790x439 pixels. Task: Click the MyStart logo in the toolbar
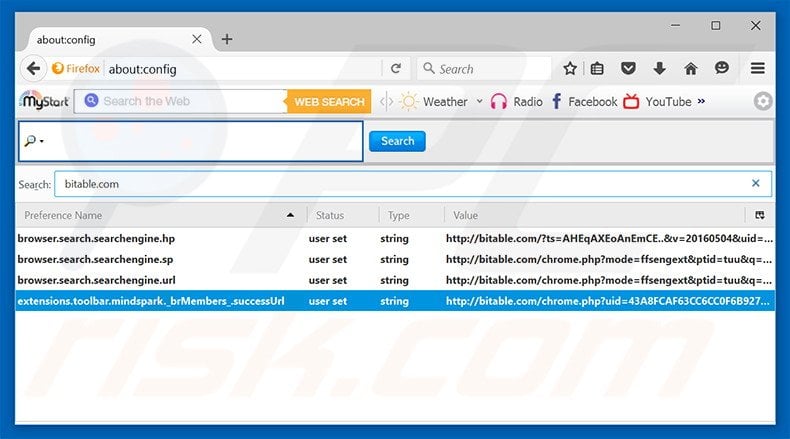(x=44, y=101)
